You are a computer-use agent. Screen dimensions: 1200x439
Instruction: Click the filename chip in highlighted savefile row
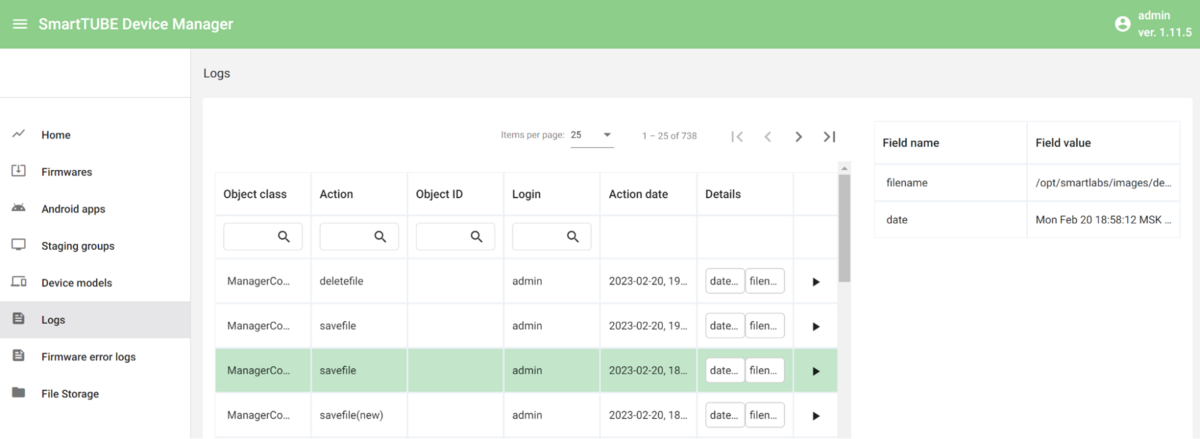coord(765,371)
